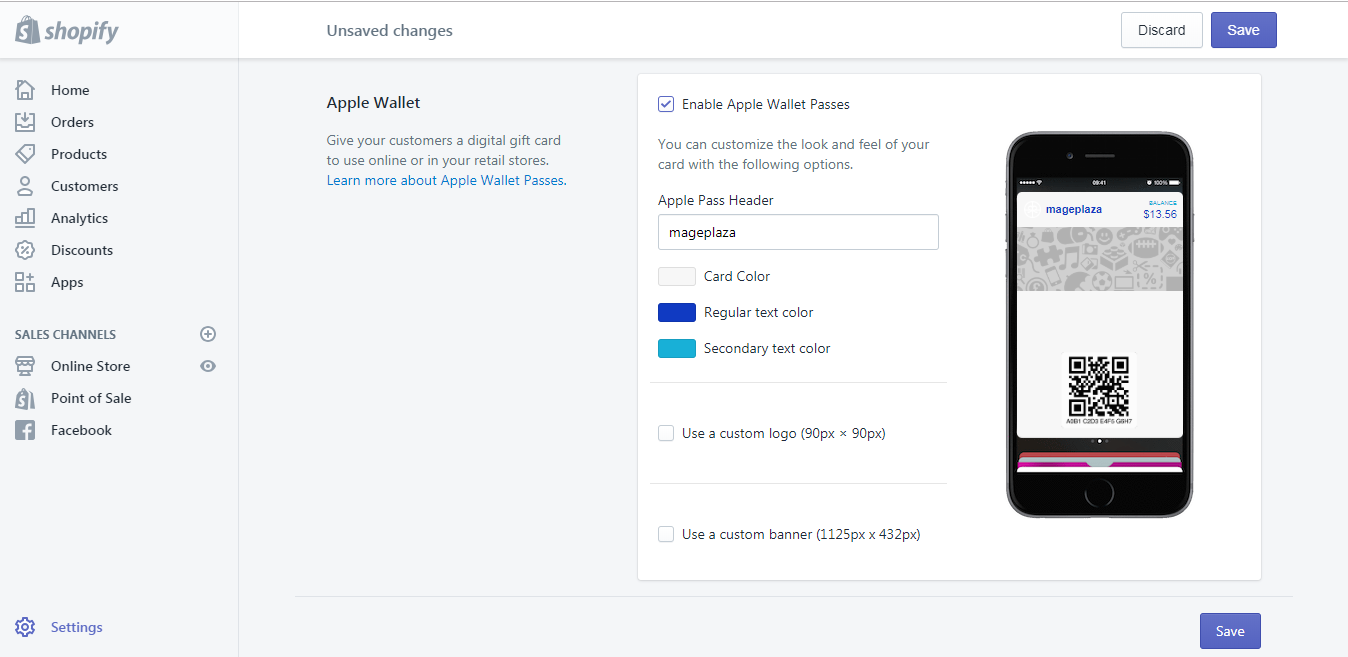Click the Products tag icon
Image resolution: width=1348 pixels, height=657 pixels.
pos(25,154)
